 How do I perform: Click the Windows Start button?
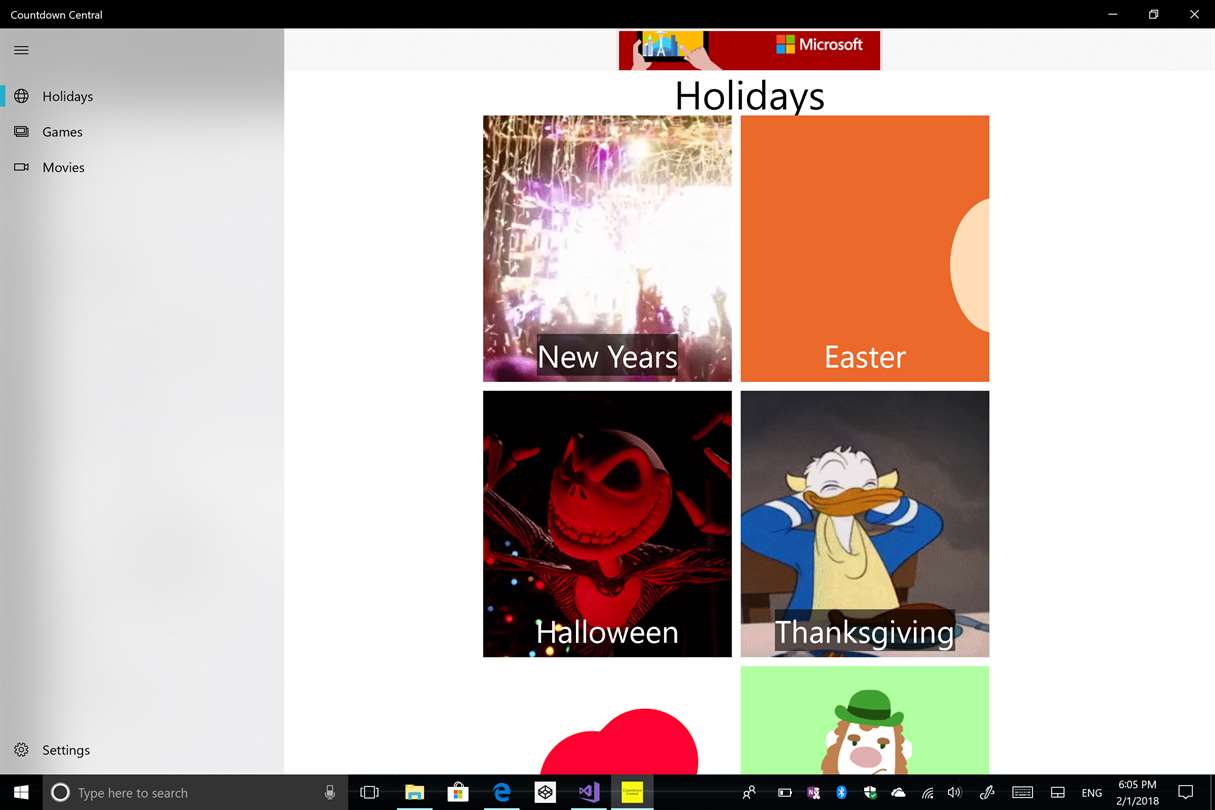(21, 792)
